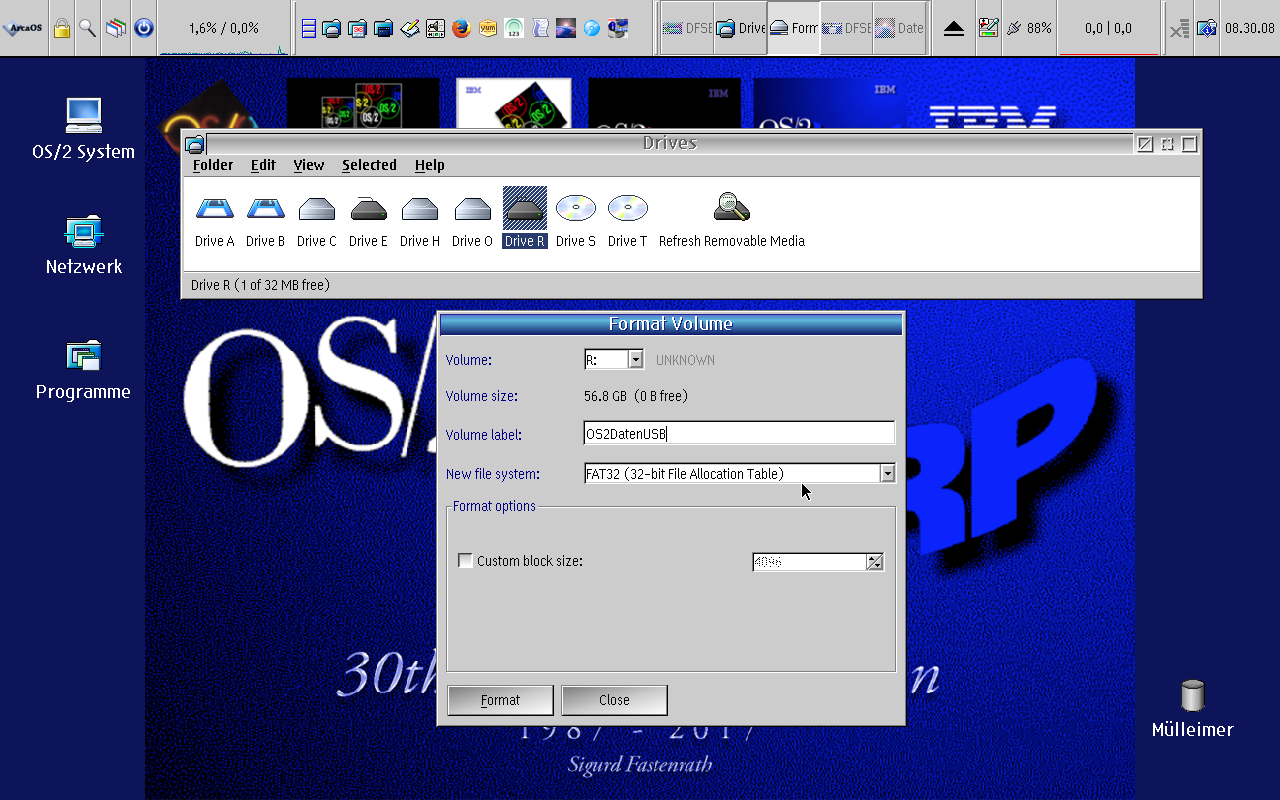1280x800 pixels.
Task: Switch to the Date taskbar button
Action: point(899,28)
